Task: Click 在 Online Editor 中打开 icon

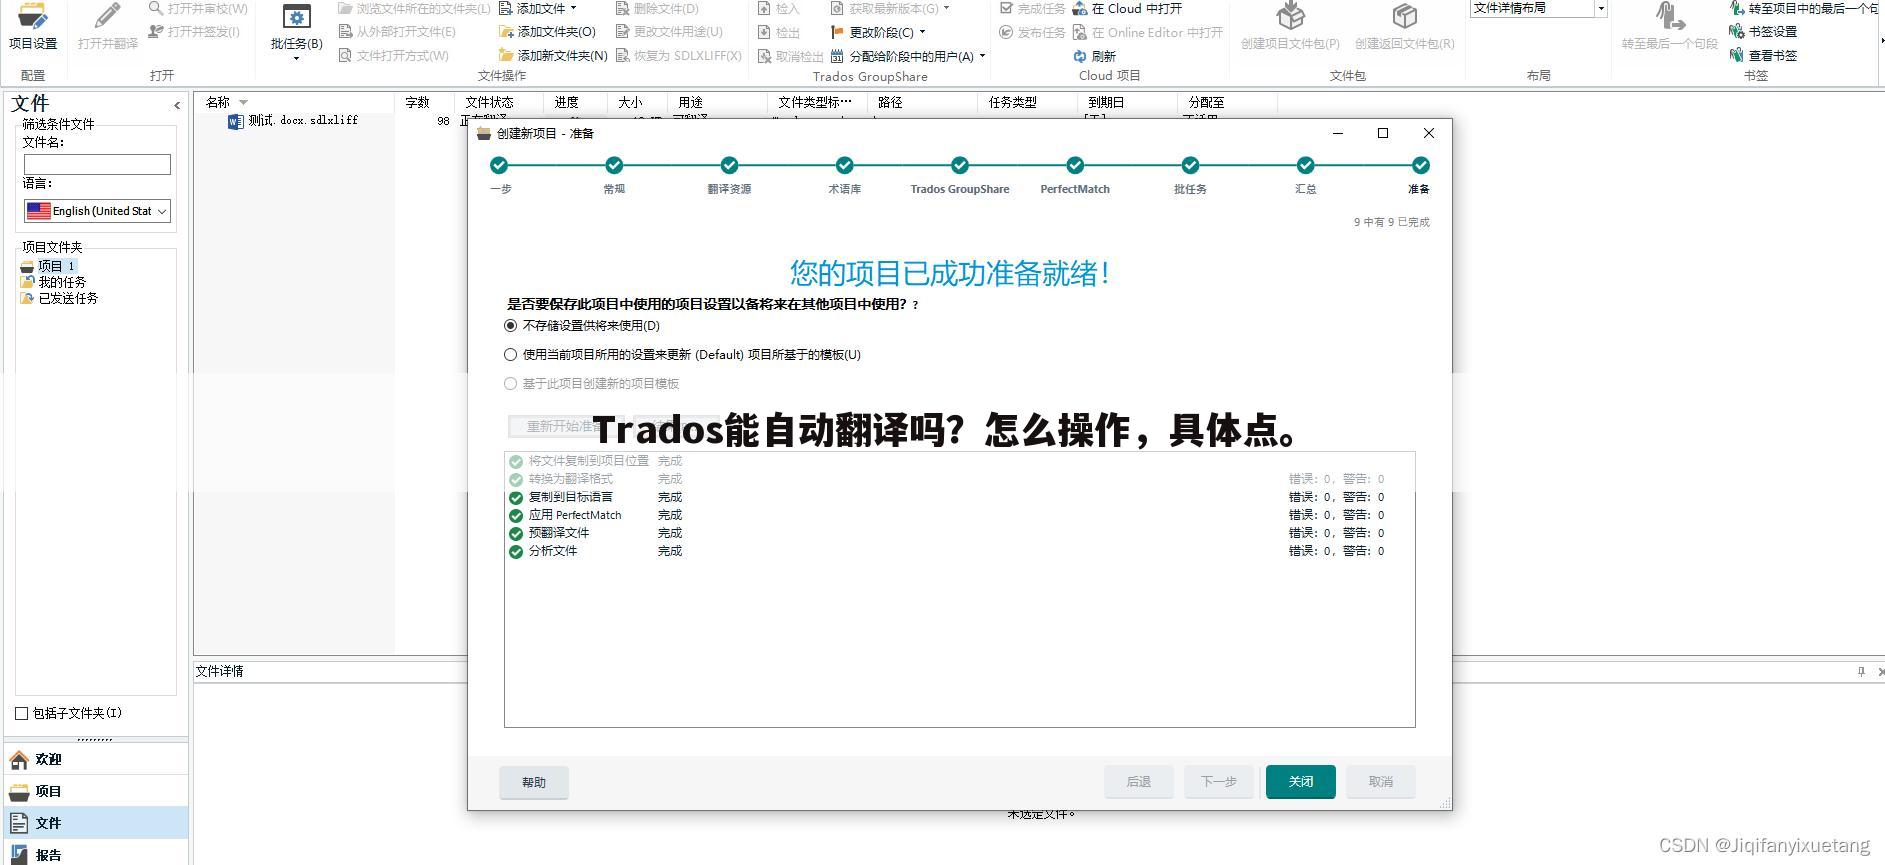Action: [x=1080, y=32]
